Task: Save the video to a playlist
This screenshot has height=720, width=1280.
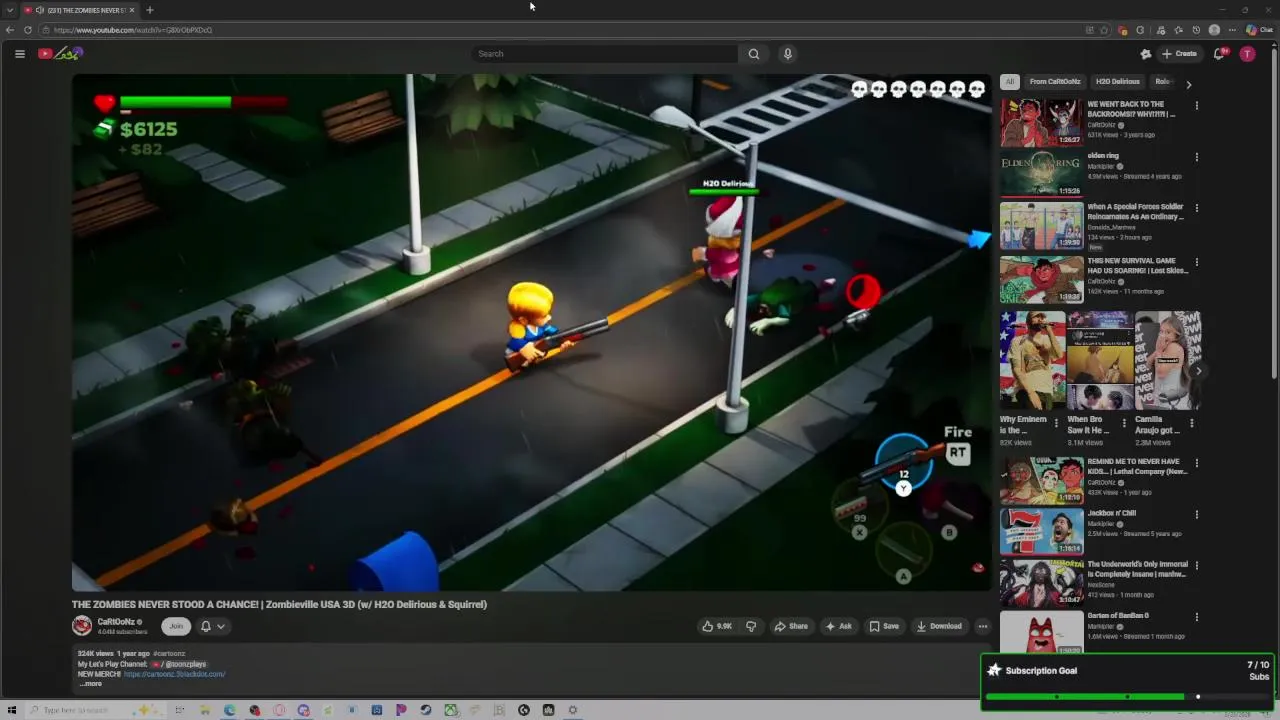Action: pos(884,626)
